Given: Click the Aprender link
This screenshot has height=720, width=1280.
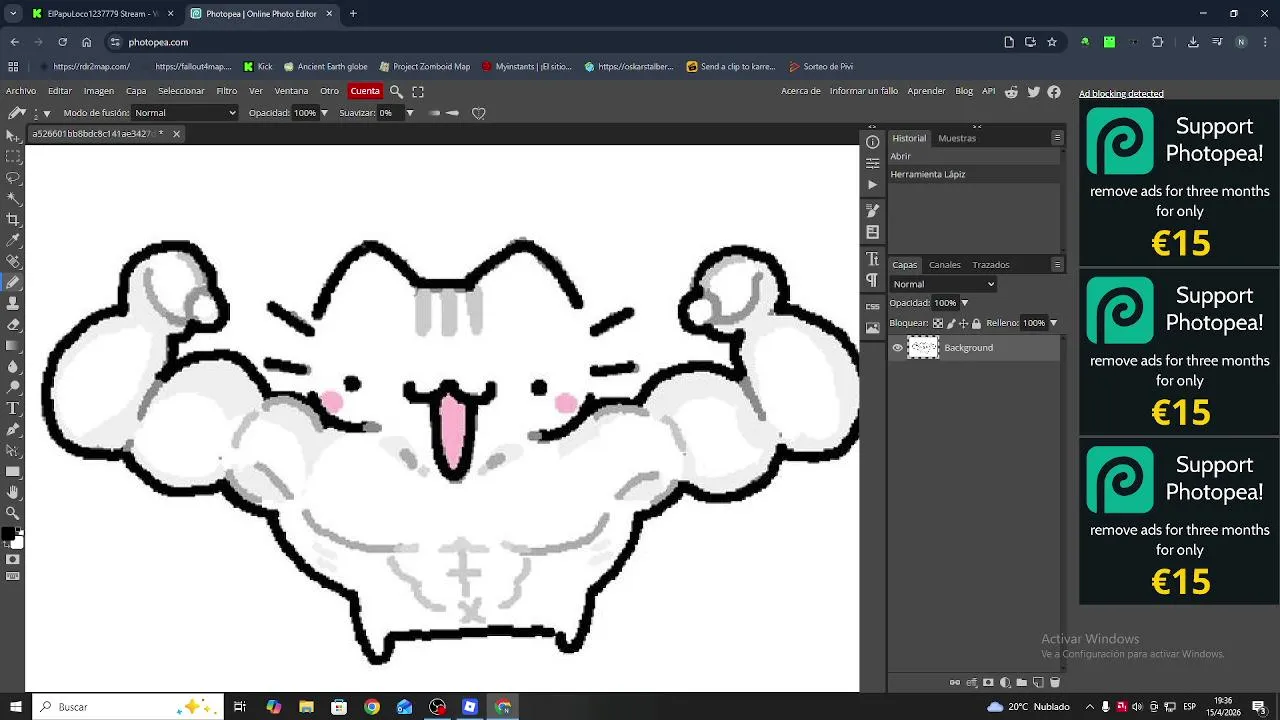Looking at the screenshot, I should tap(926, 91).
